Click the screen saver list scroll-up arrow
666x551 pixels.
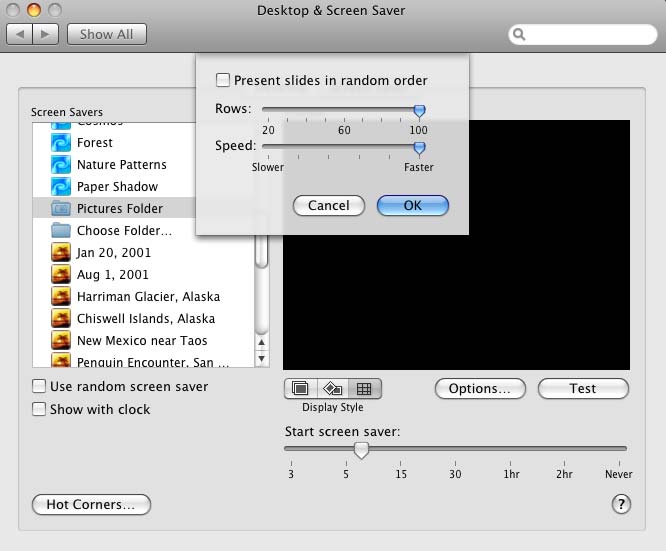(262, 342)
